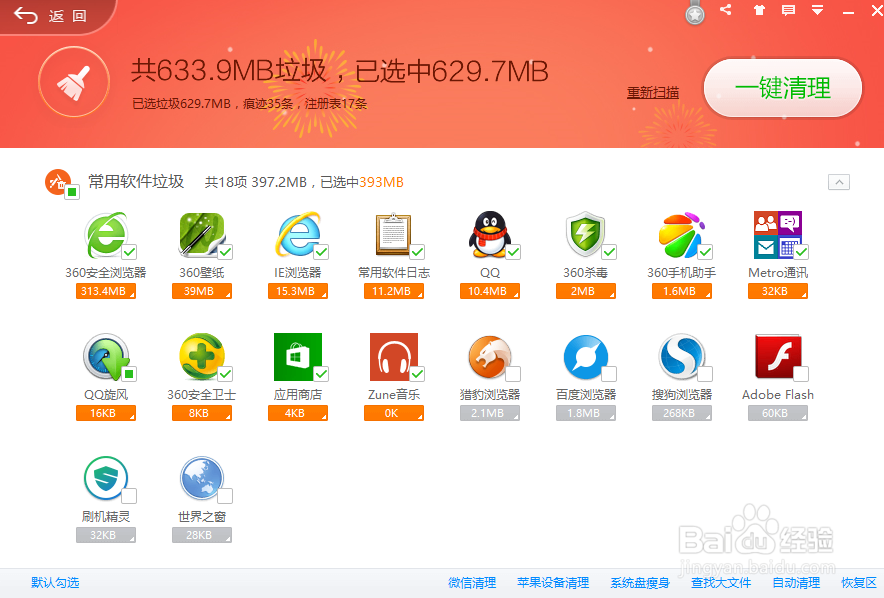Expand the 10.4MB size details

490,291
